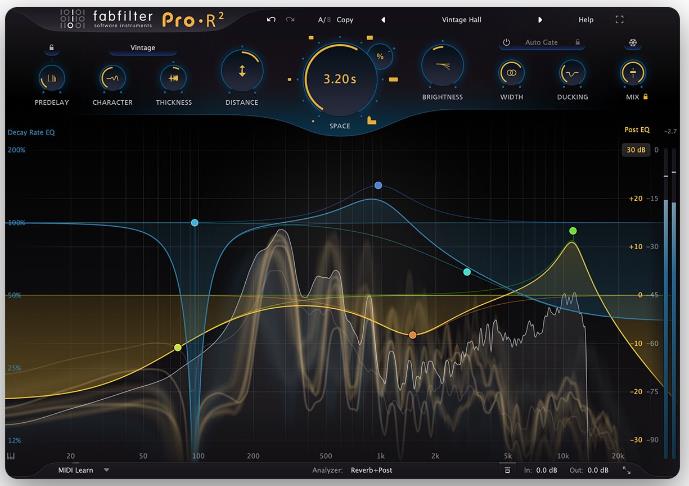Select the orange Post EQ dip node
The height and width of the screenshot is (486, 689).
413,335
